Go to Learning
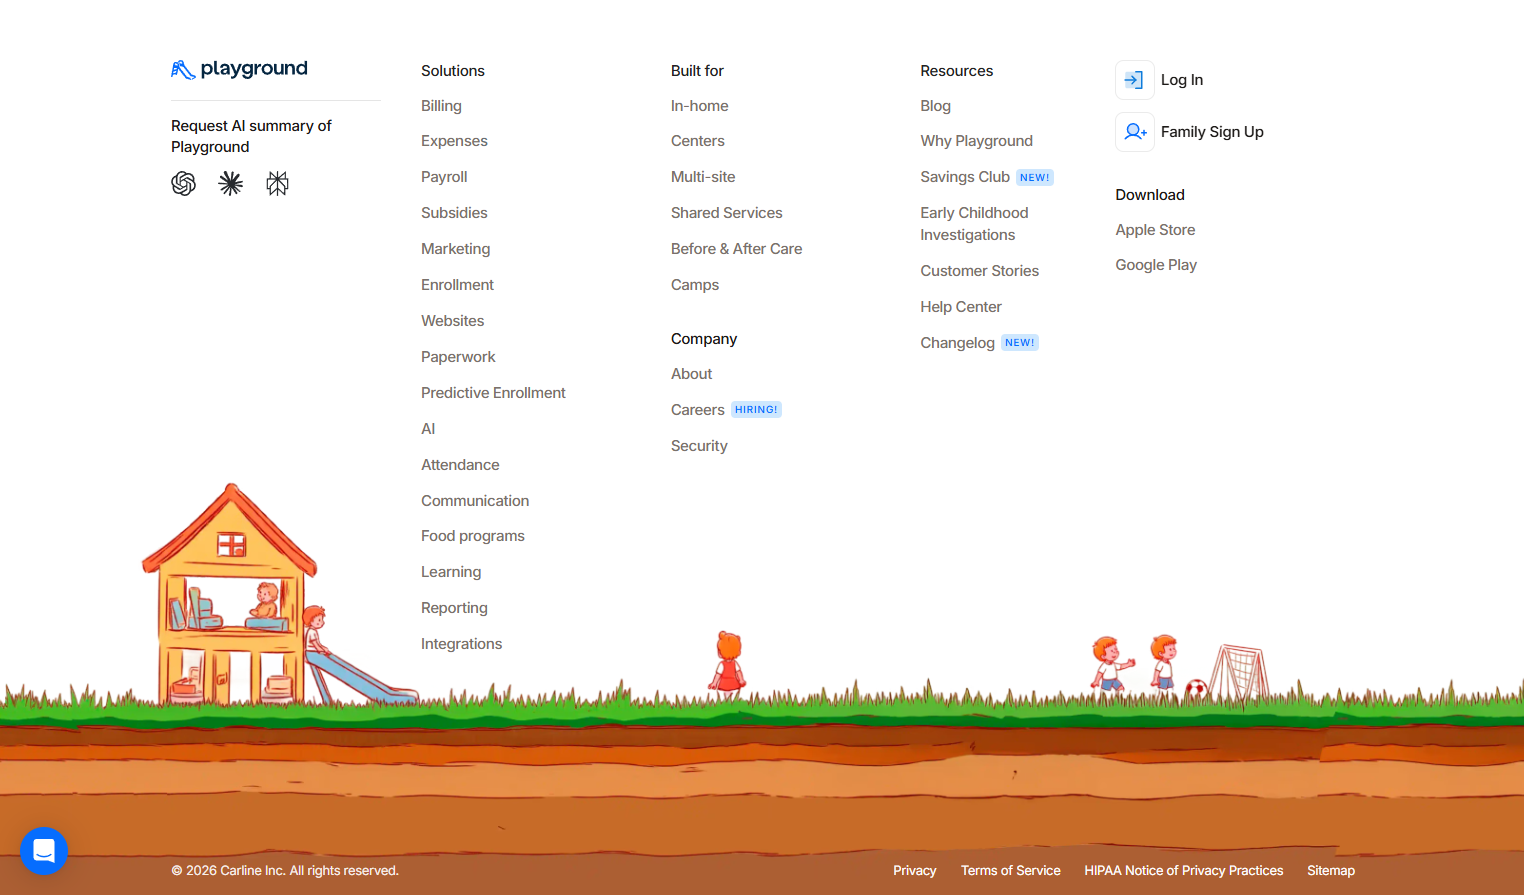Image resolution: width=1526 pixels, height=896 pixels. 451,572
